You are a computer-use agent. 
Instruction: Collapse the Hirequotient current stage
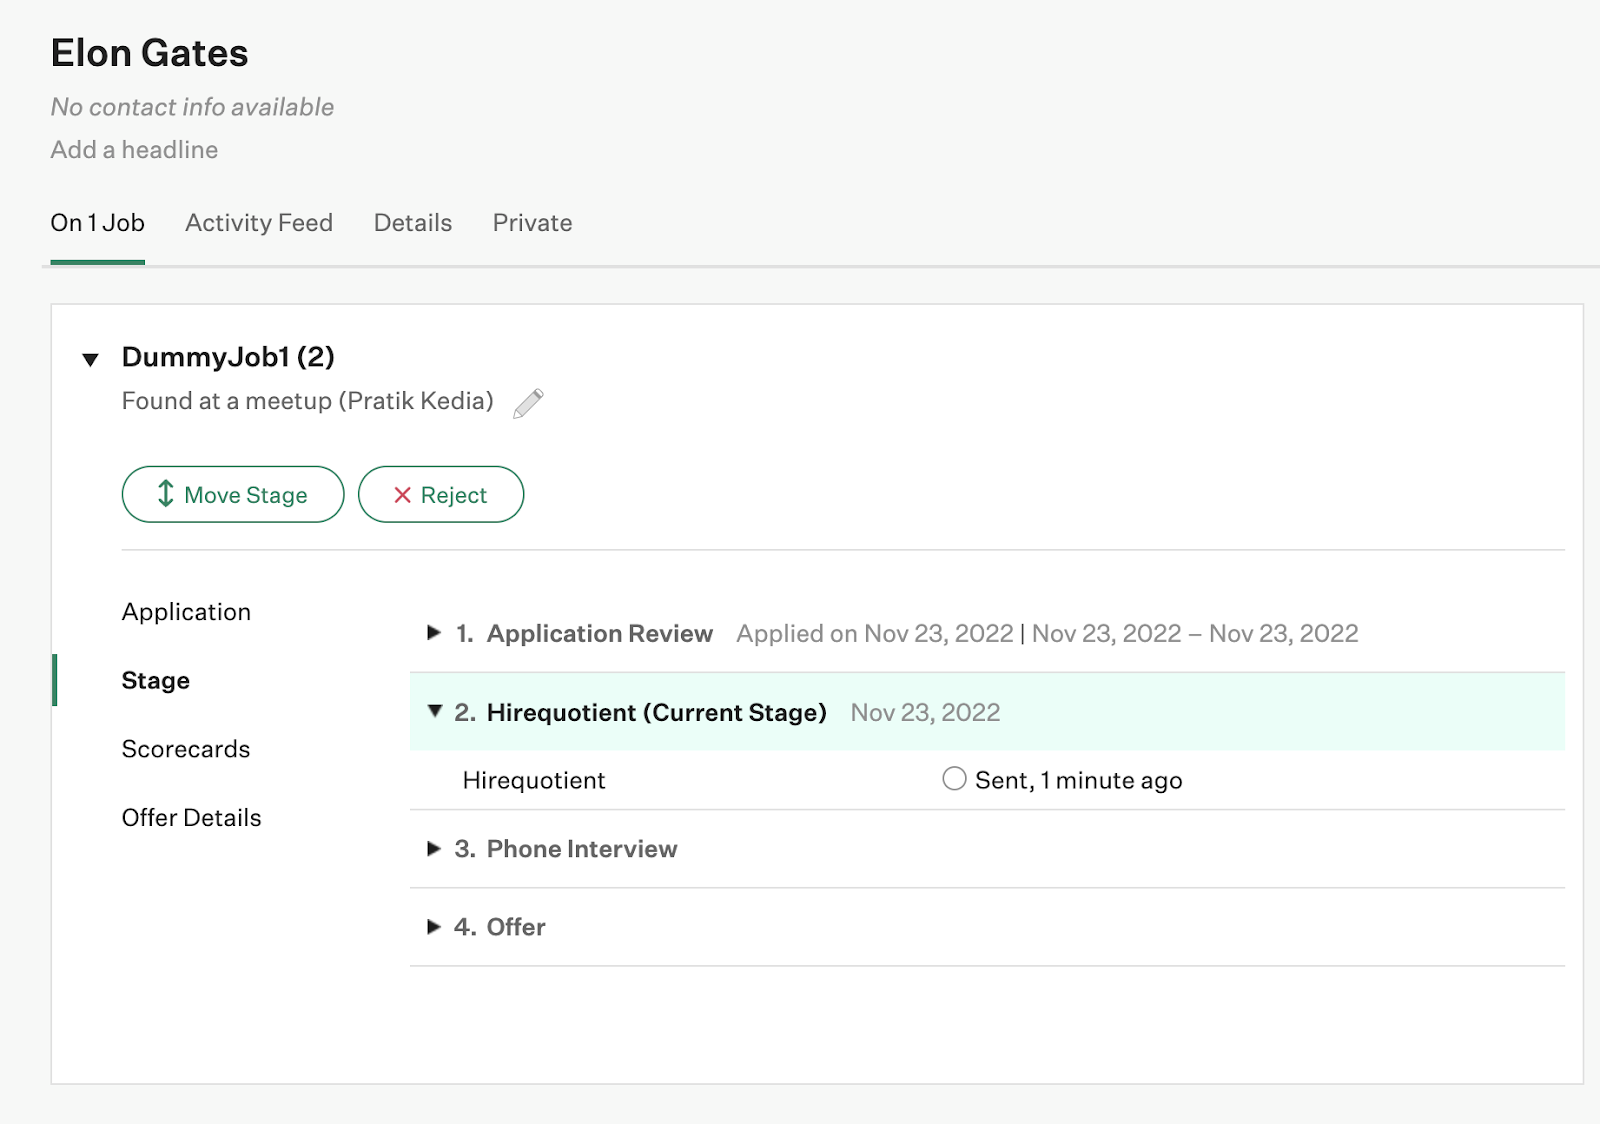[x=435, y=711]
